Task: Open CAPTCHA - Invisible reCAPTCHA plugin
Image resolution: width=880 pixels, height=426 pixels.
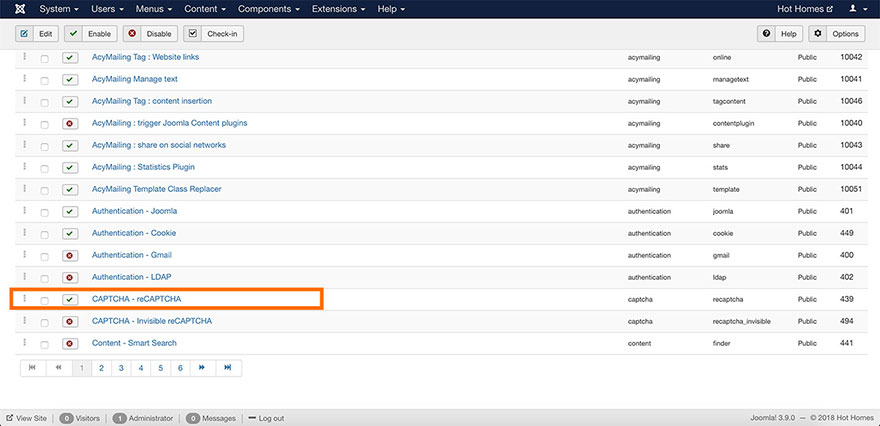Action: pyautogui.click(x=152, y=321)
